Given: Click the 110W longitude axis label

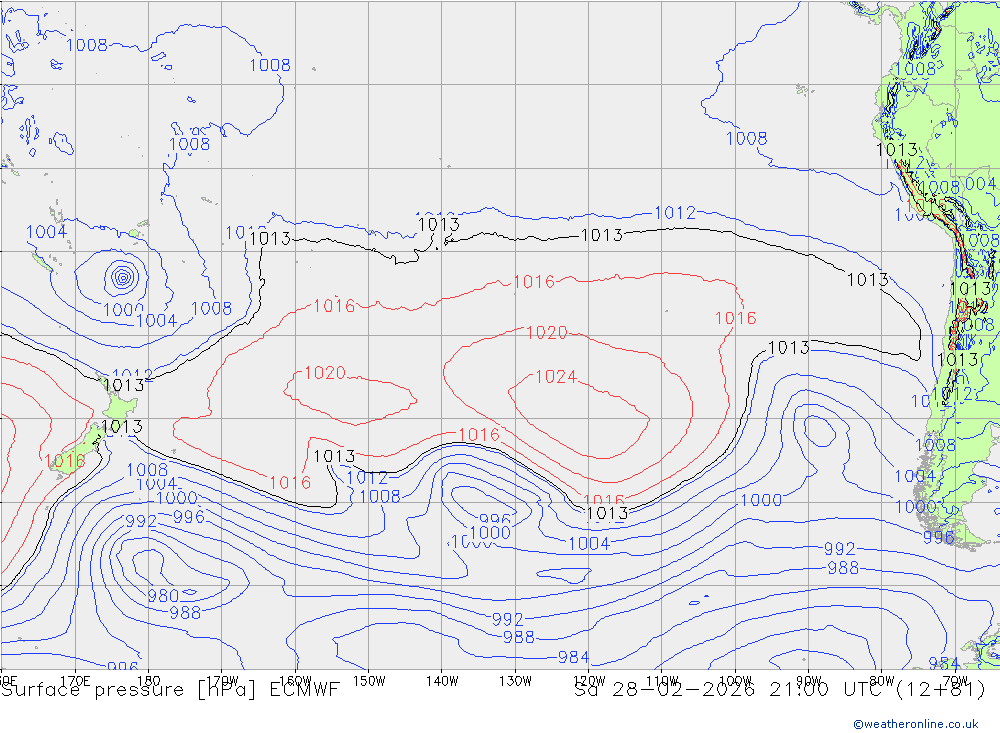Looking at the screenshot, I should pos(662,681).
